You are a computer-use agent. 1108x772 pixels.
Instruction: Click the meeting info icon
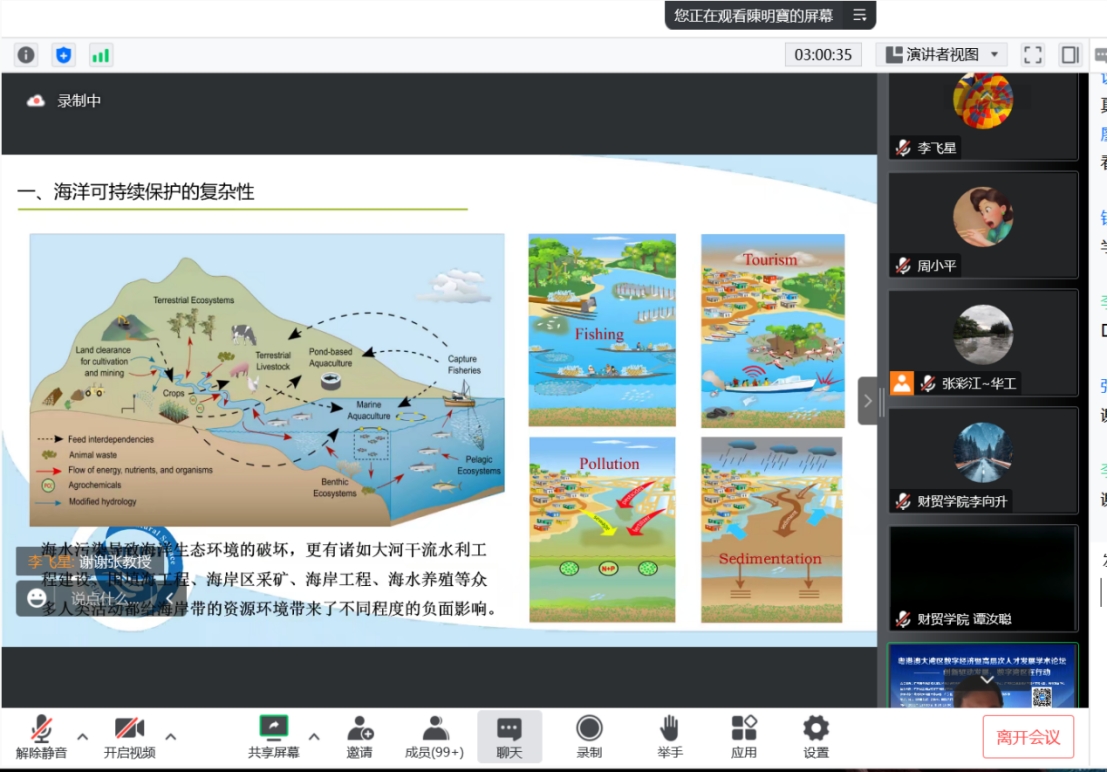tap(26, 55)
